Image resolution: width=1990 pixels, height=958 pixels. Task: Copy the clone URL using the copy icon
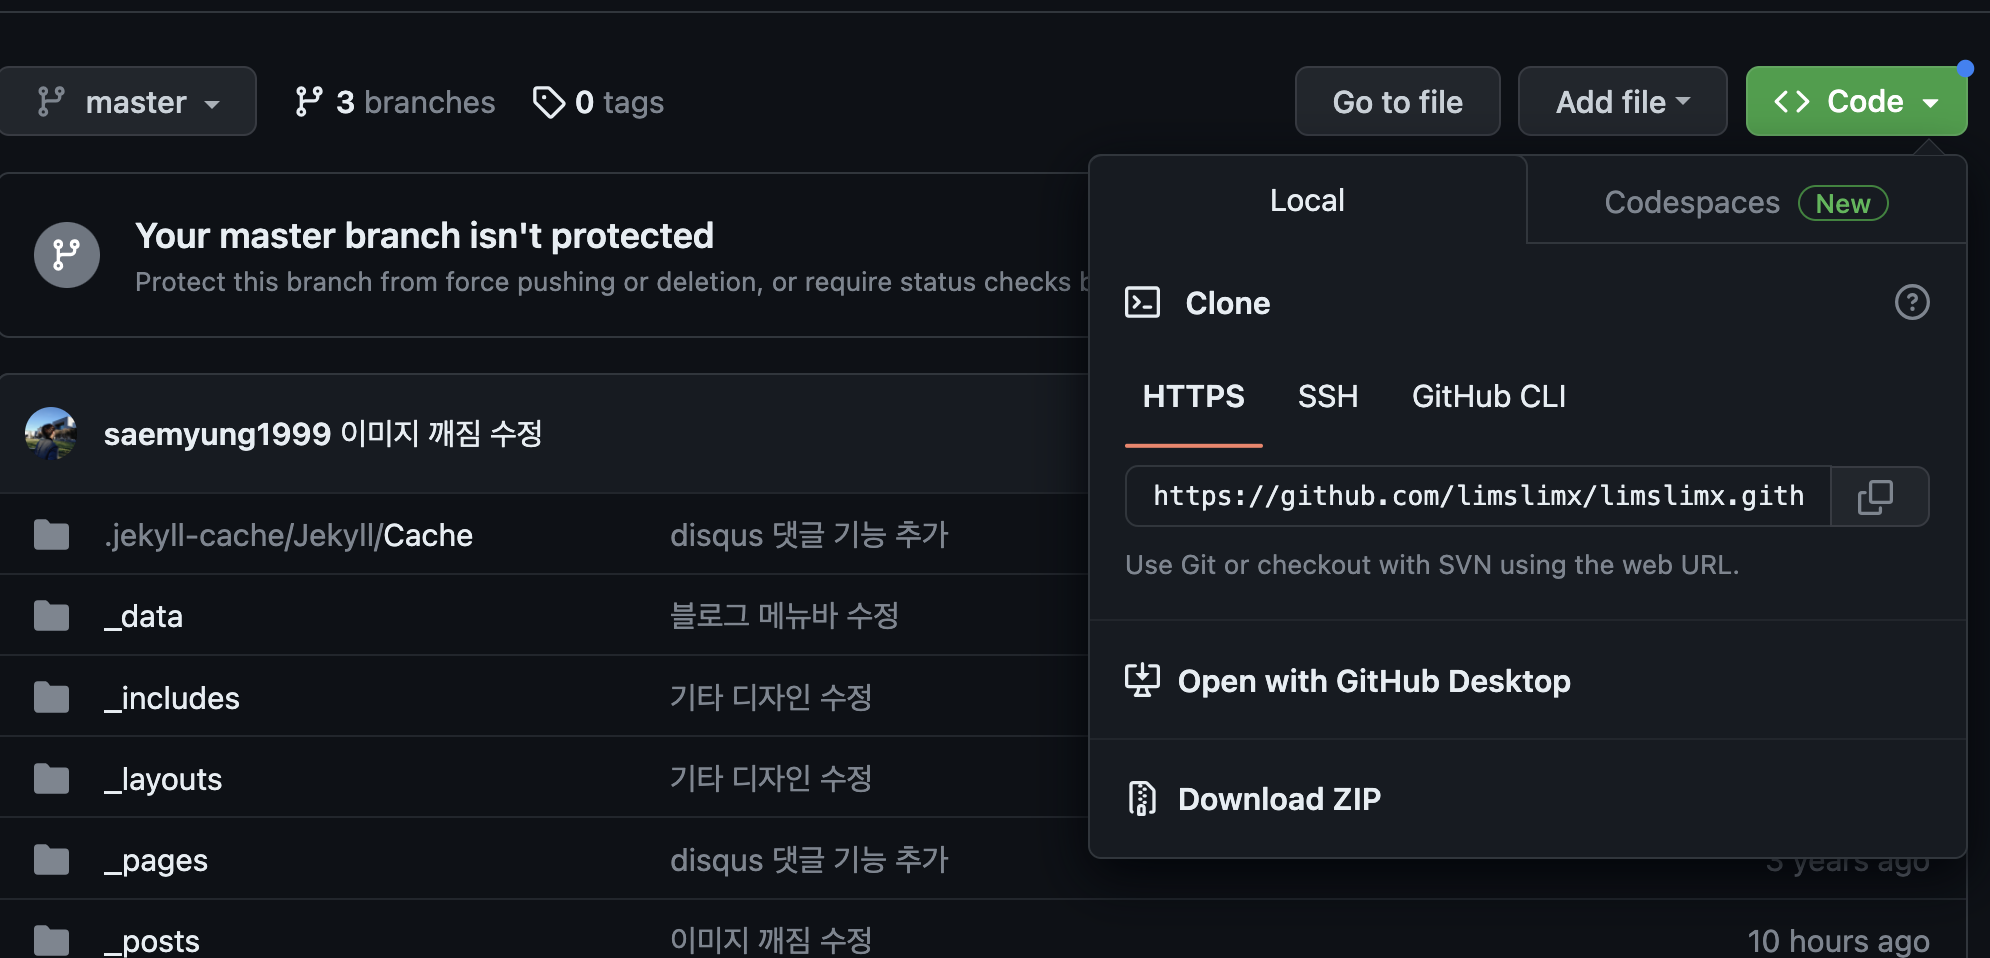coord(1878,496)
